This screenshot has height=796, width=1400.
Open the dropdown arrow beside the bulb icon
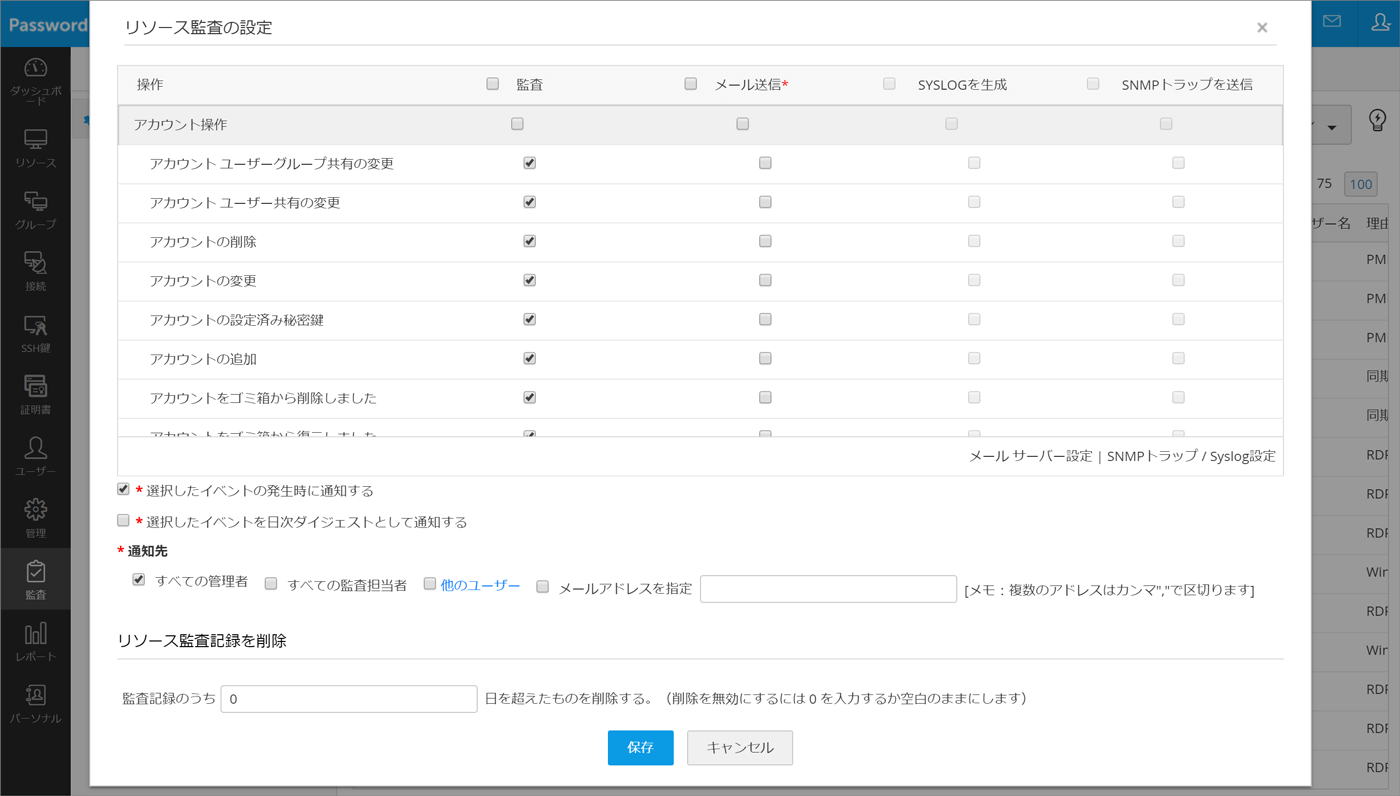(1332, 127)
